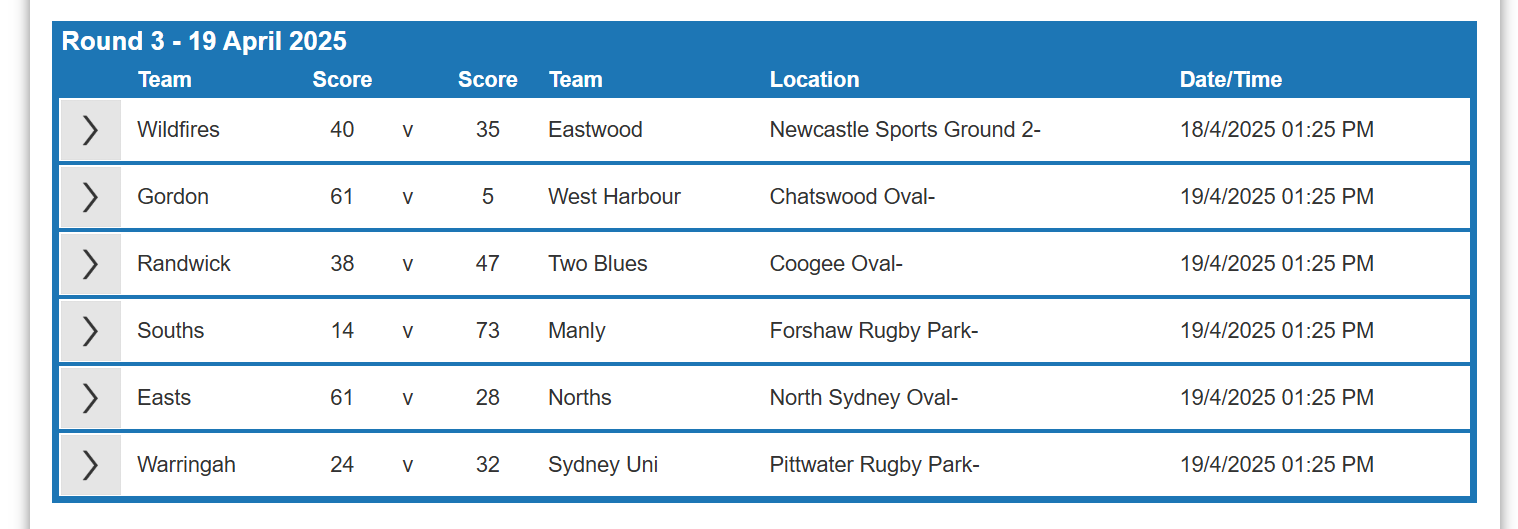
Task: Click the Date/Time column header
Action: coord(1230,80)
